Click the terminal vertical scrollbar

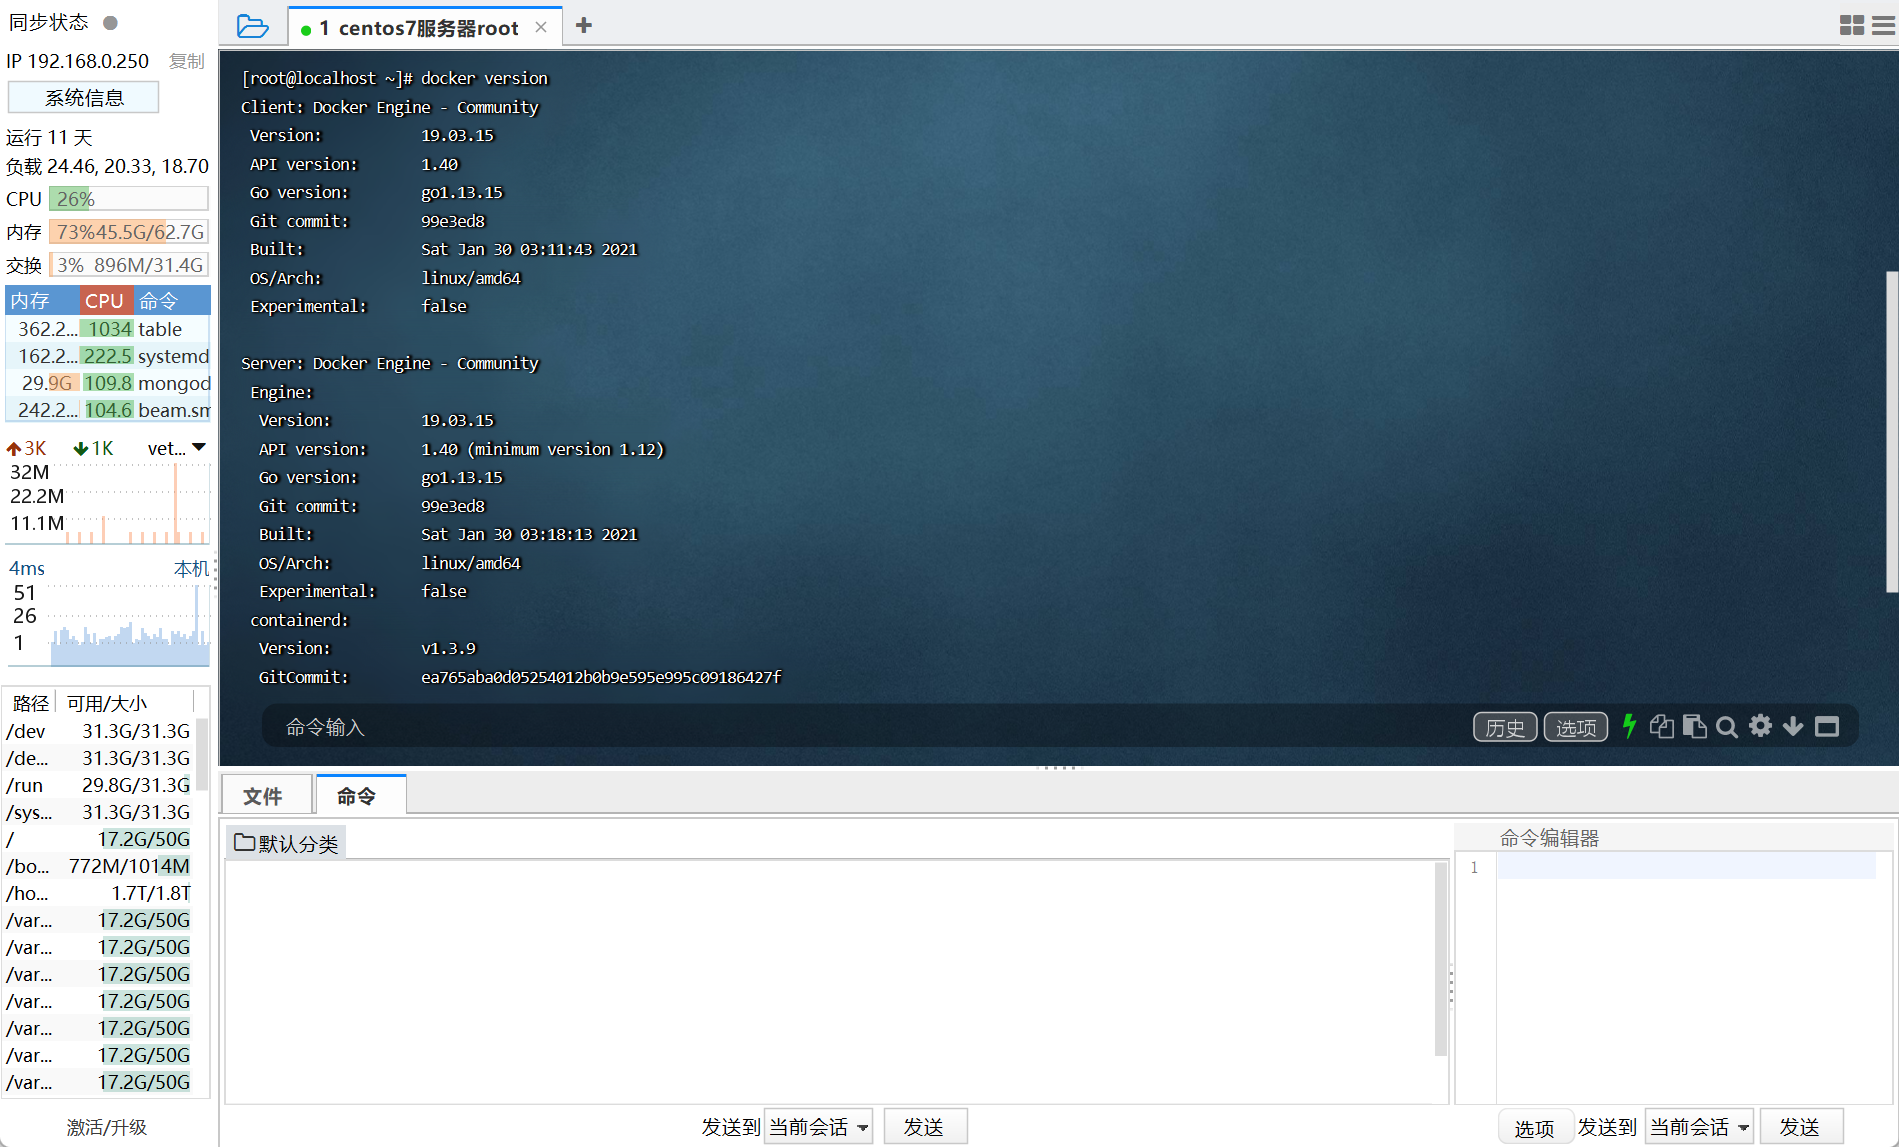click(x=1891, y=430)
